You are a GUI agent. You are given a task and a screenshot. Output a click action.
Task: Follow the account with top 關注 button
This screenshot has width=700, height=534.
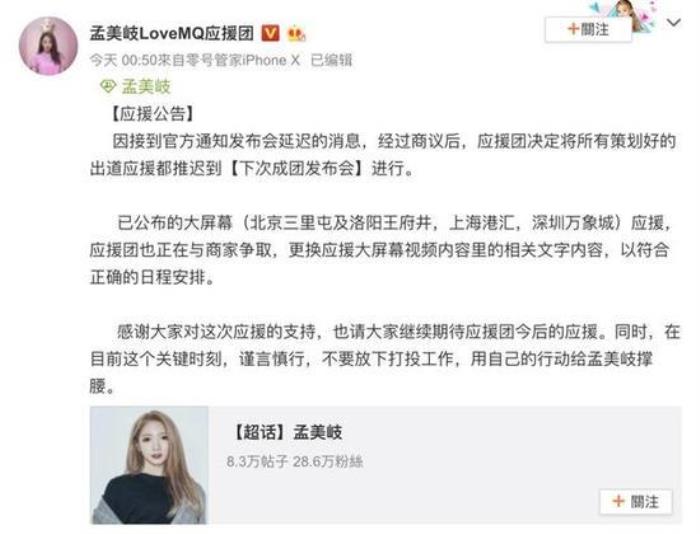pyautogui.click(x=588, y=29)
